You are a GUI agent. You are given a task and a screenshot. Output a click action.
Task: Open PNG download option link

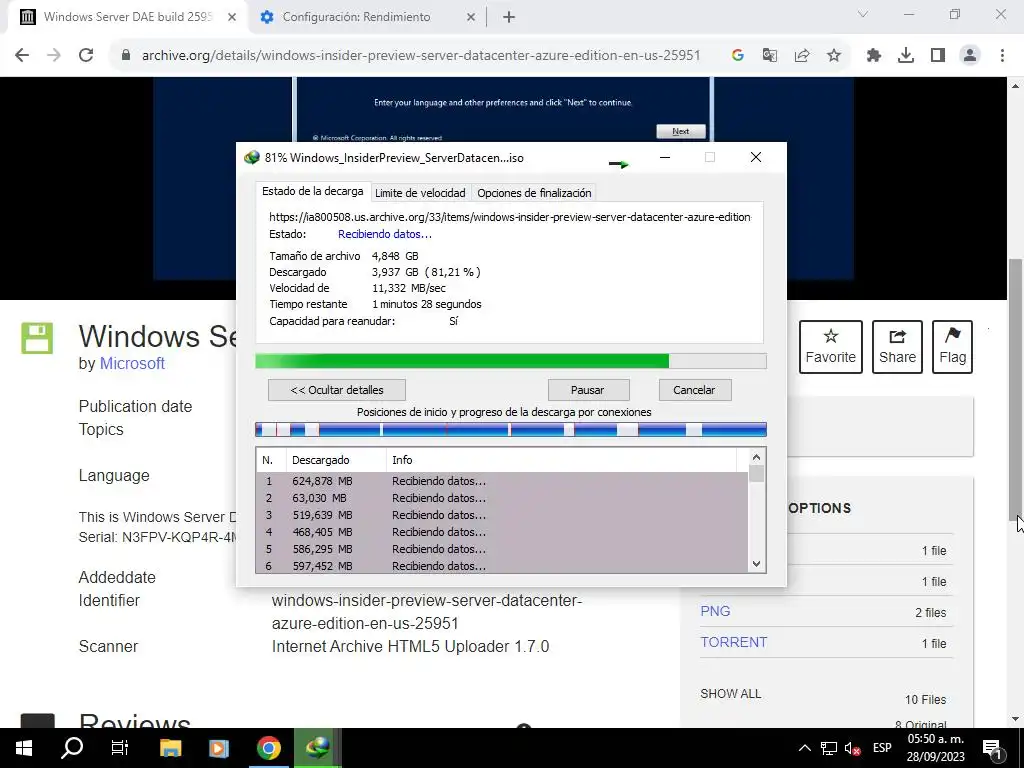coord(715,611)
